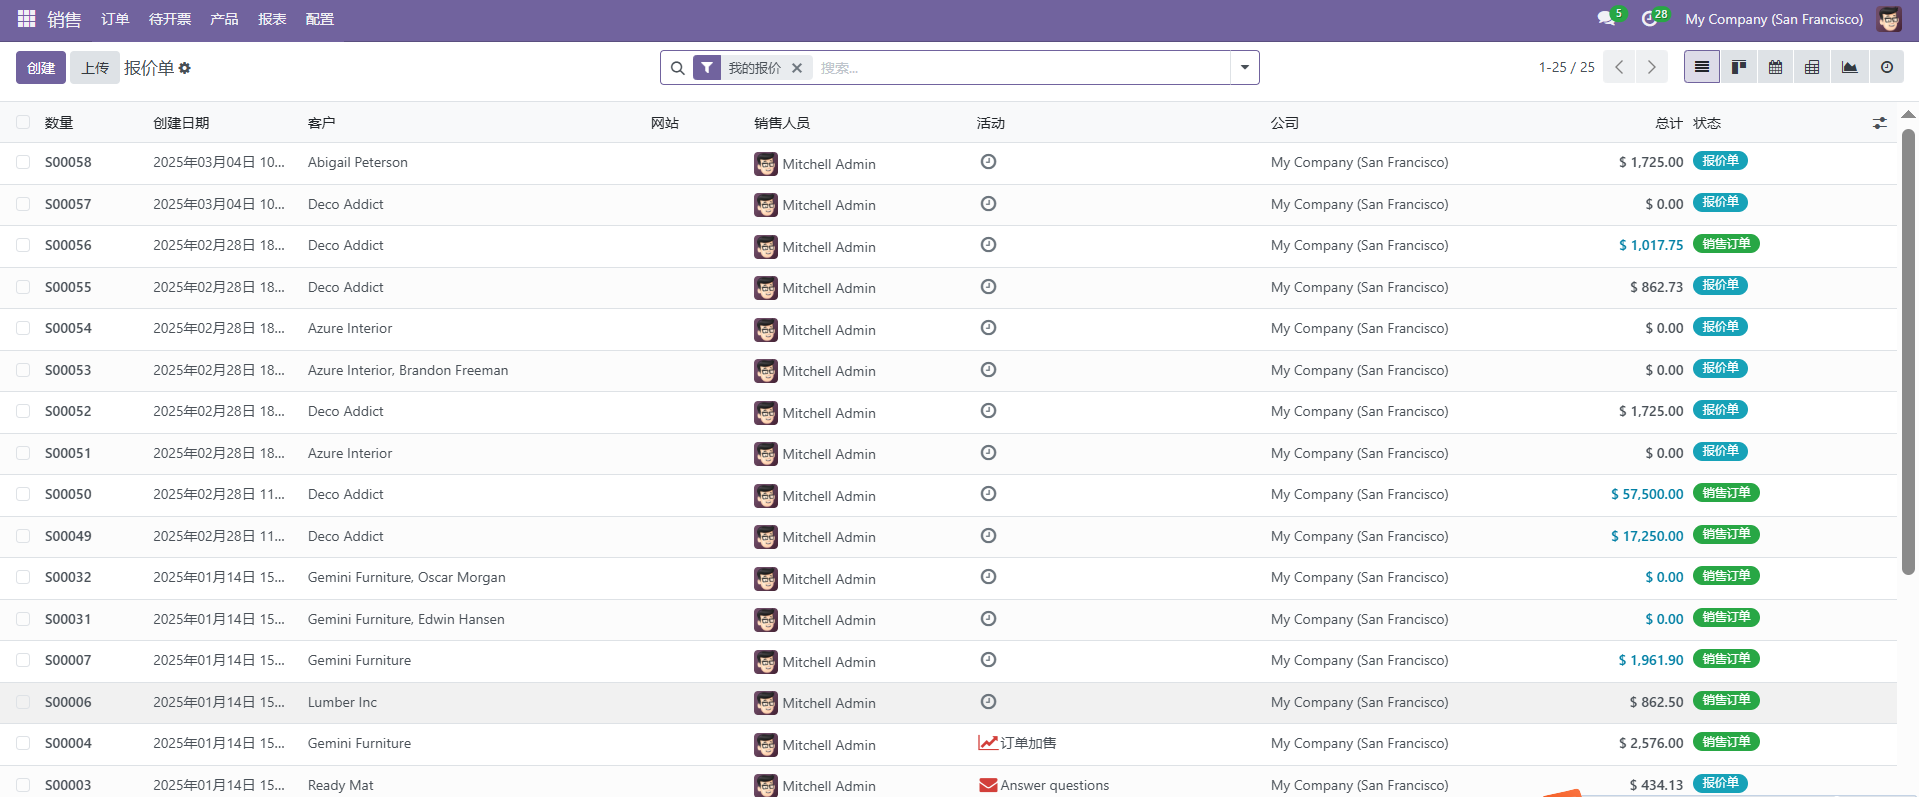The width and height of the screenshot is (1919, 797).
Task: Click the activity clock for S00058
Action: coord(988,162)
